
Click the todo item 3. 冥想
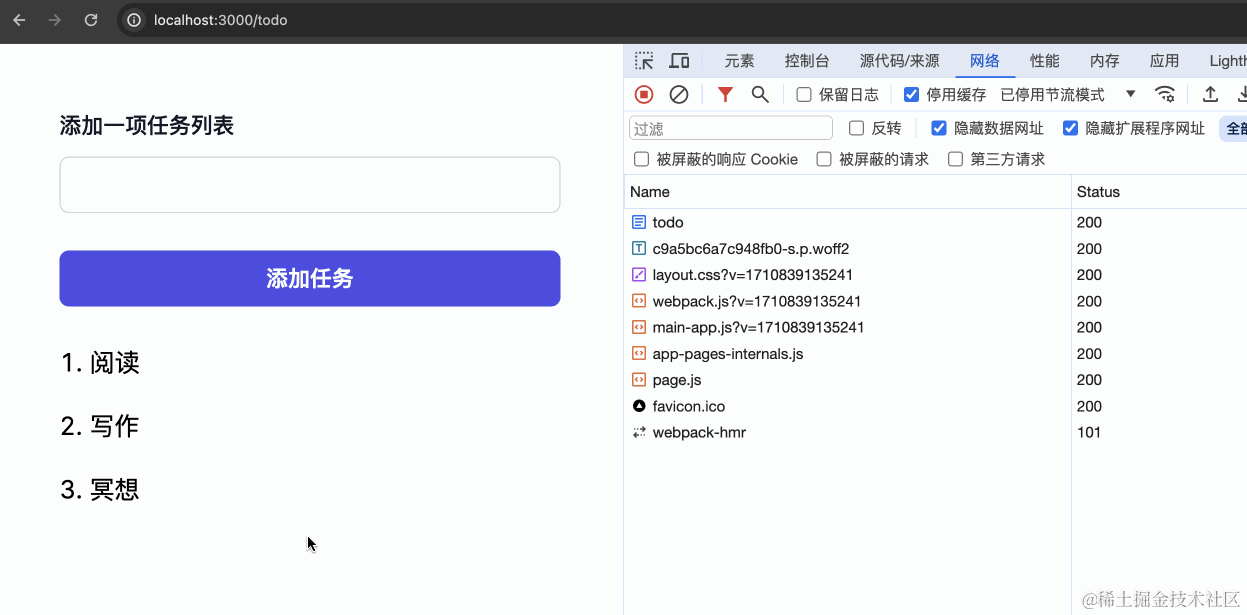tap(100, 489)
